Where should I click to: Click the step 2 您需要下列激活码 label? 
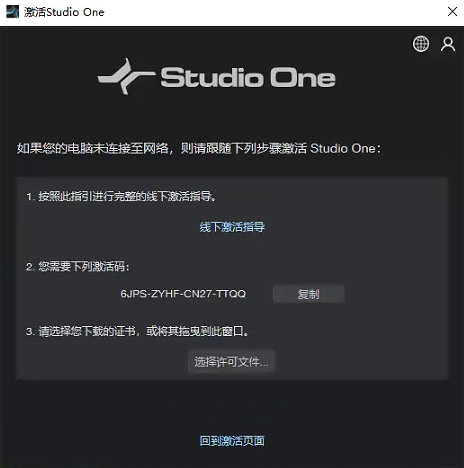78,267
